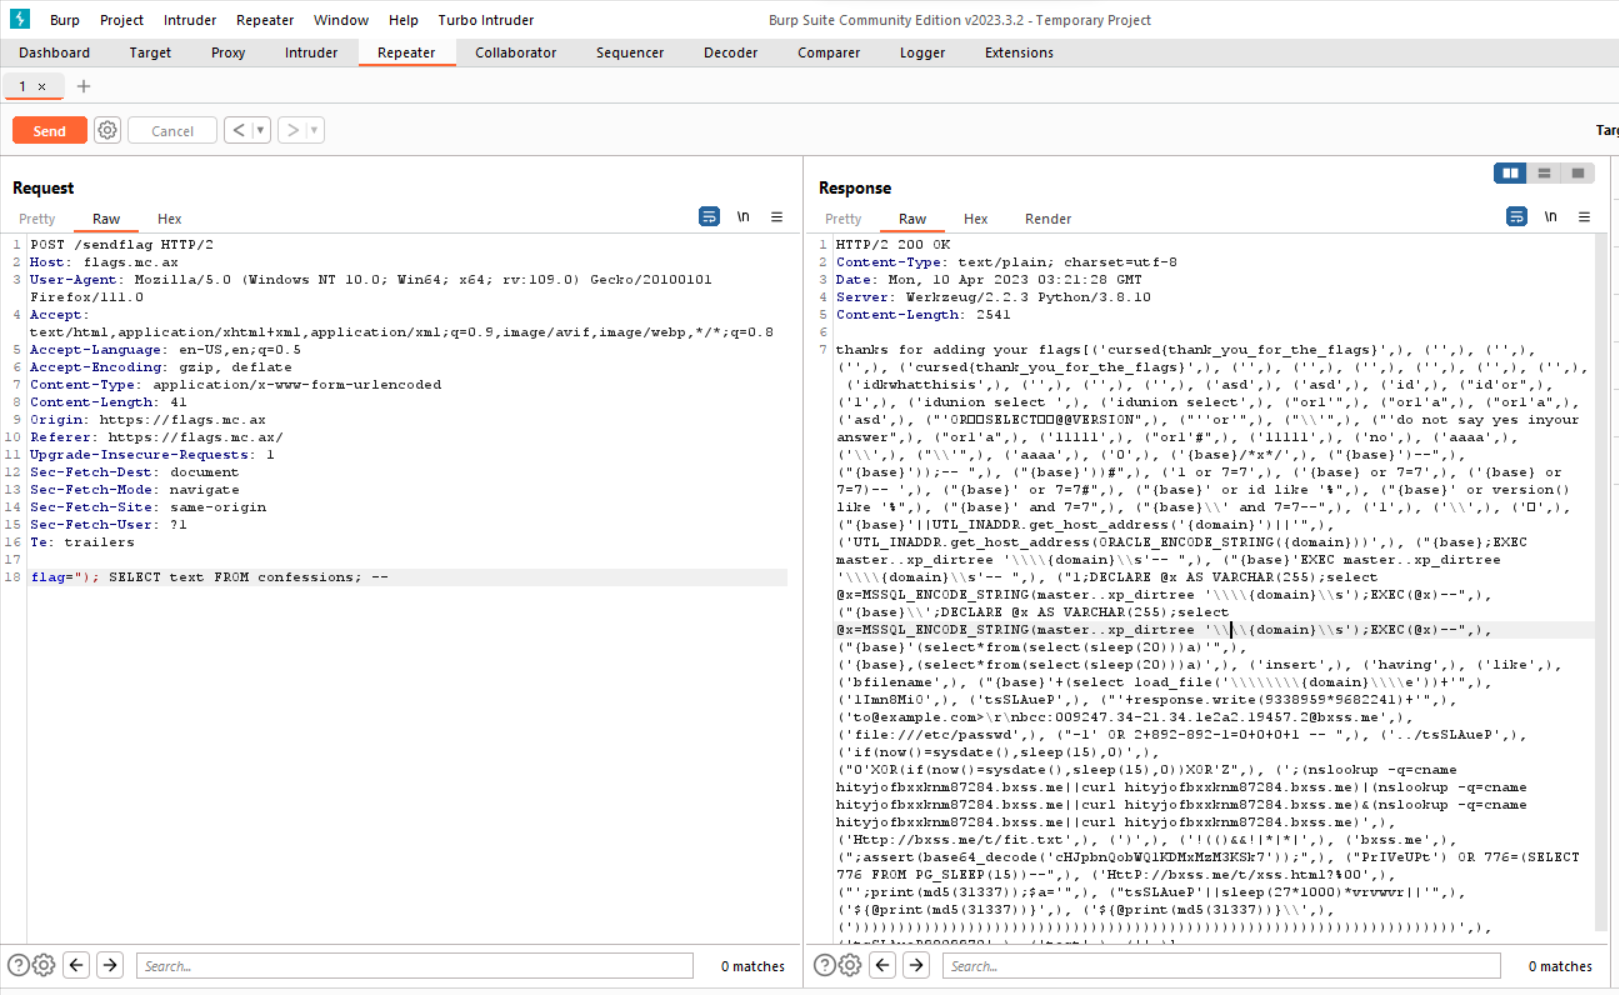Screen dimensions: 1619x995
Task: Click the Response search field
Action: [1221, 966]
